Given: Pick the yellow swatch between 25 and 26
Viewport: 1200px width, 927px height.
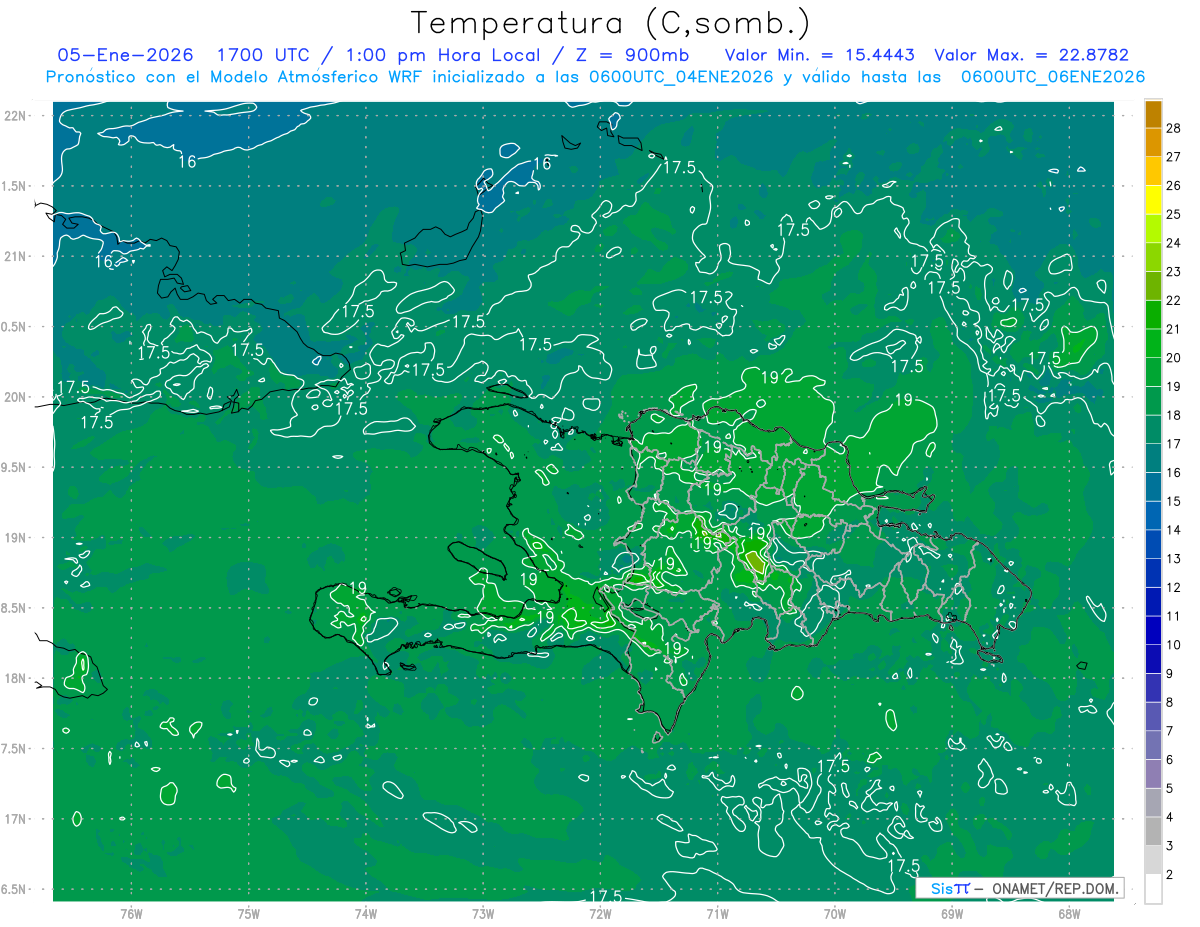Looking at the screenshot, I should 1153,201.
